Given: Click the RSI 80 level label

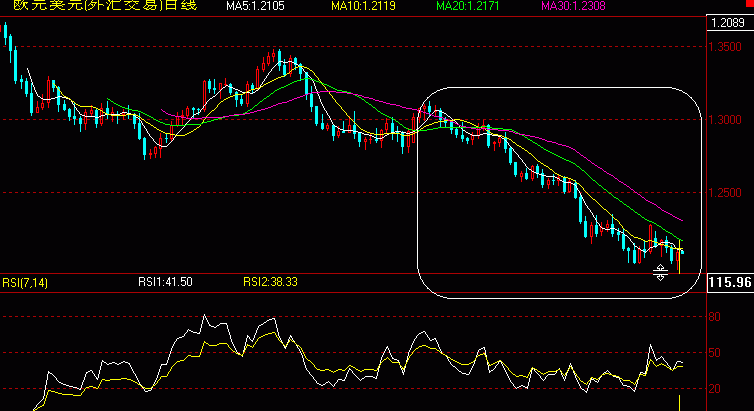Looking at the screenshot, I should (x=715, y=317).
